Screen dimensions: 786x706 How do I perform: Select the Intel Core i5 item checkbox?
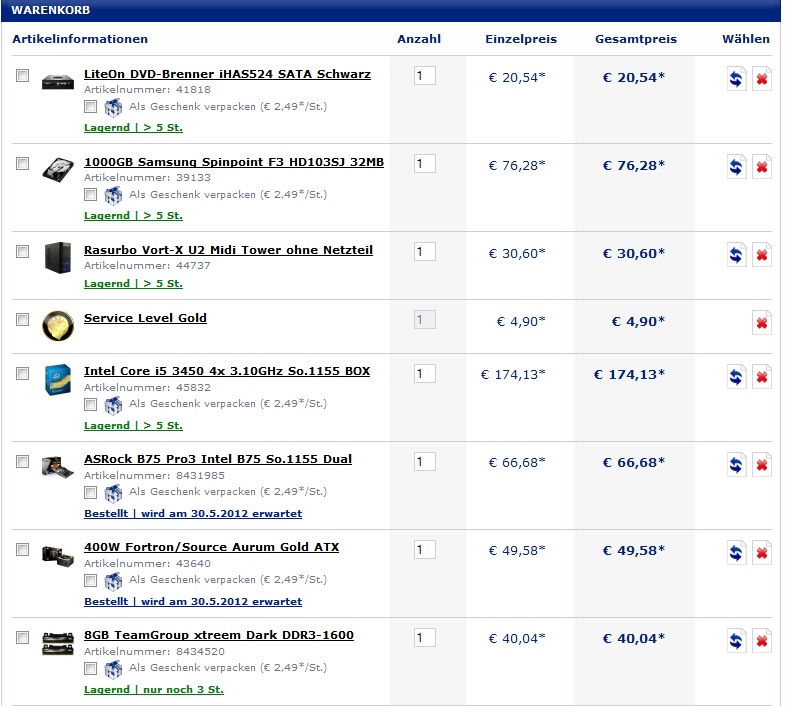(x=23, y=374)
